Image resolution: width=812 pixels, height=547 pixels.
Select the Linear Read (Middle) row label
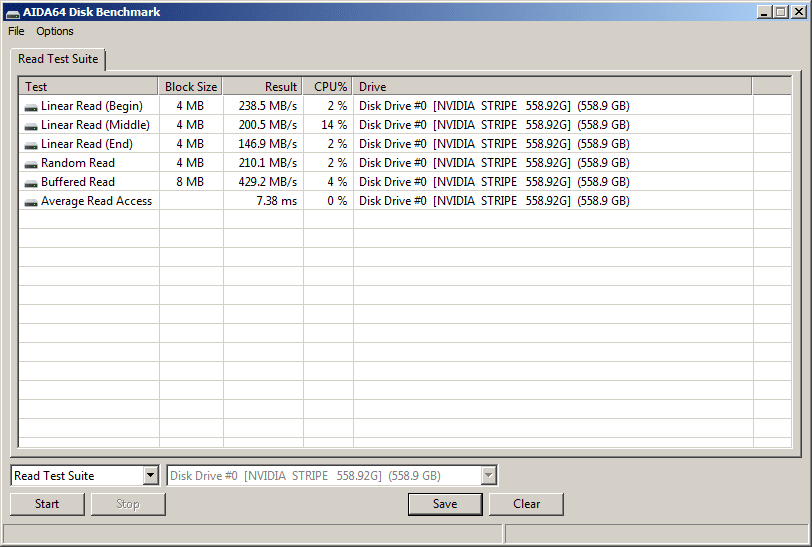(95, 125)
